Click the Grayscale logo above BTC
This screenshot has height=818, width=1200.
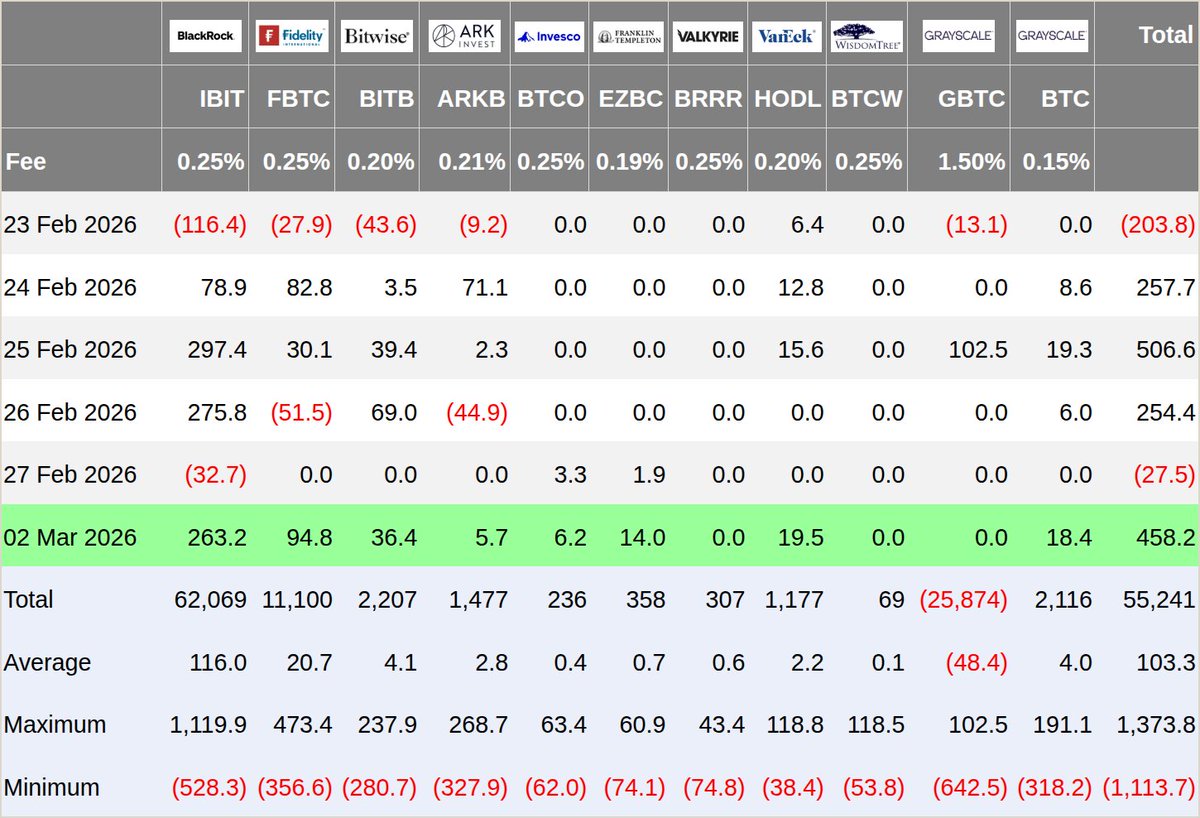point(1052,36)
